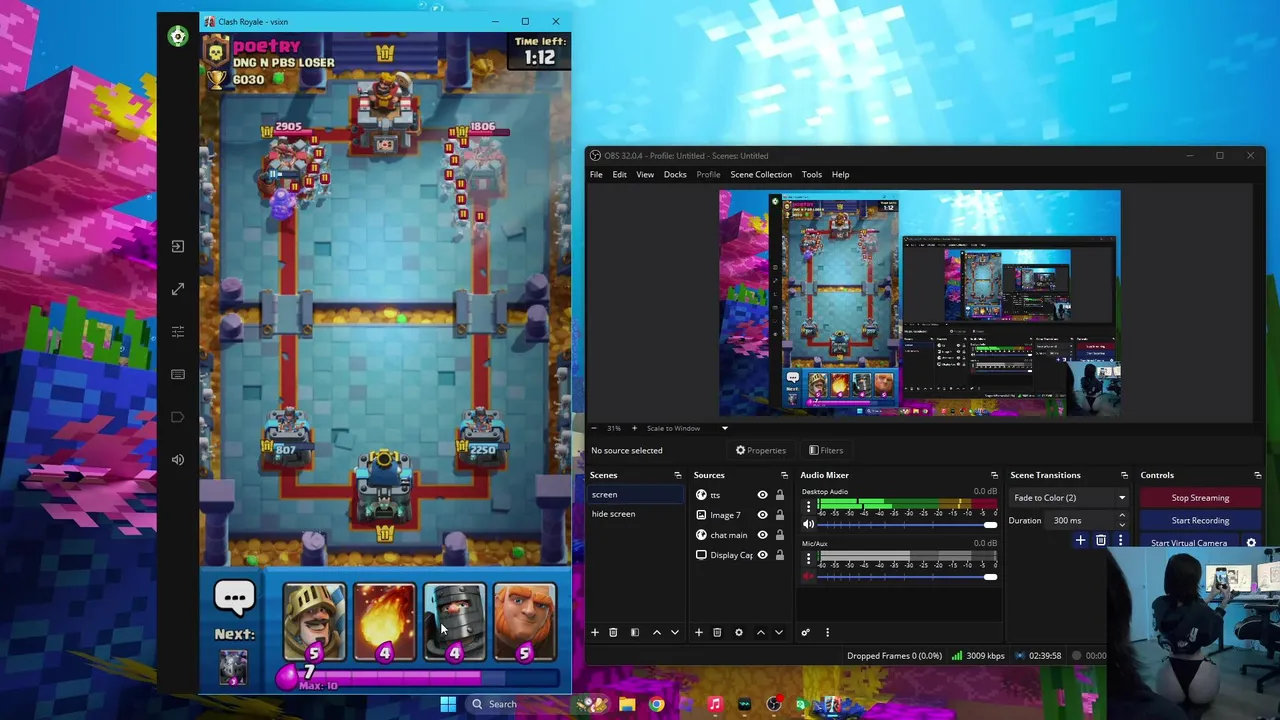Viewport: 1280px width, 720px height.
Task: Open the emote chat bubble in Clash Royale
Action: coord(235,598)
